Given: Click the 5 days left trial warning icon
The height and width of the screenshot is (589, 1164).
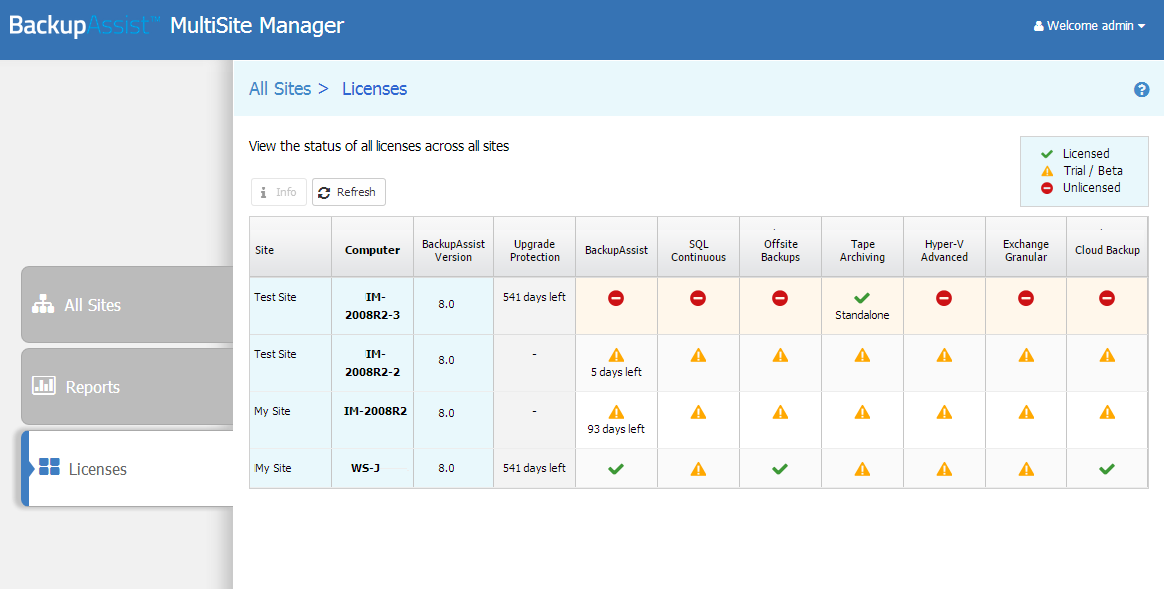Looking at the screenshot, I should point(616,355).
